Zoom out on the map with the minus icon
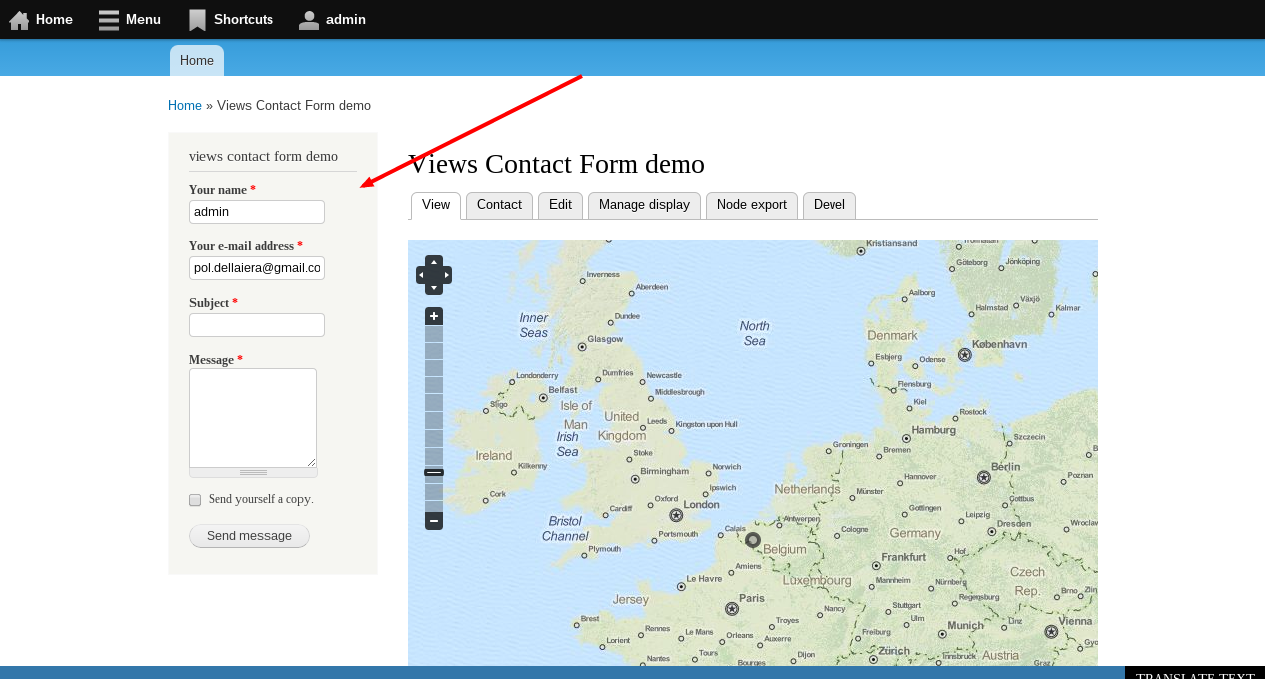1265x679 pixels. (x=433, y=520)
